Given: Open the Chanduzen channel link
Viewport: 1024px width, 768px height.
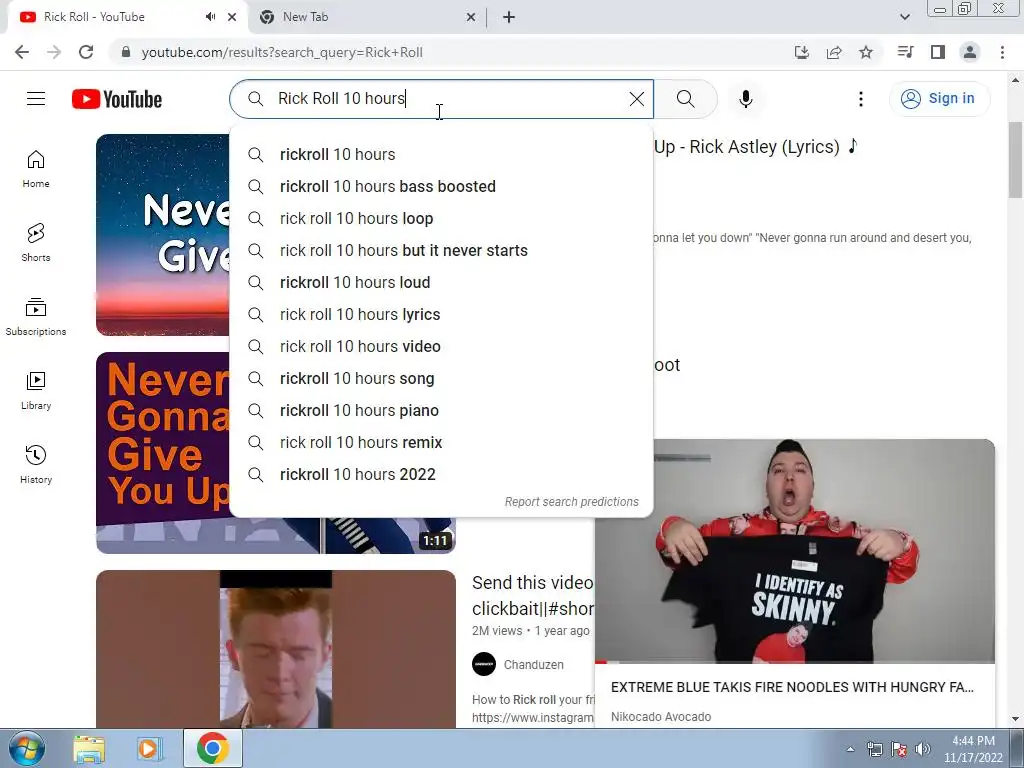Looking at the screenshot, I should point(534,664).
